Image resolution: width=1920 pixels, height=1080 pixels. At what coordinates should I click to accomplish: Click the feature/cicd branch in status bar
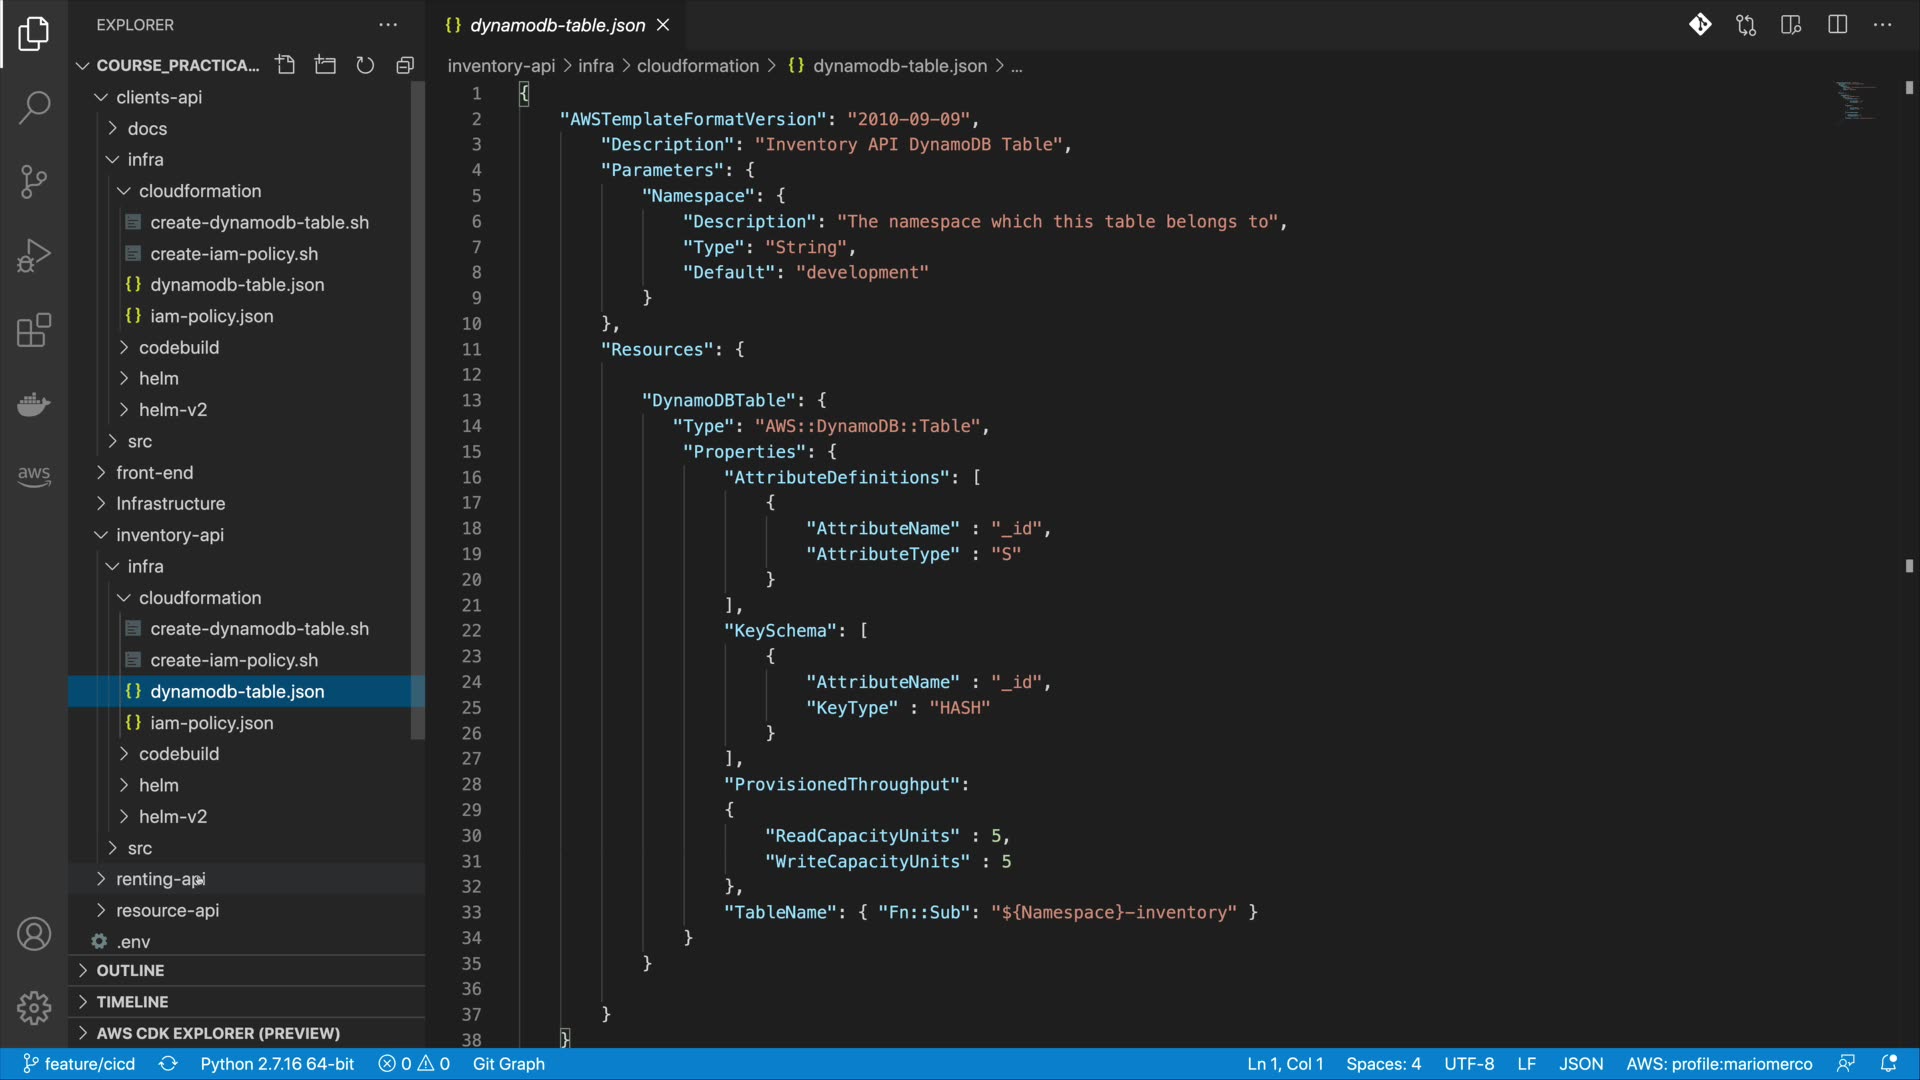pos(79,1063)
